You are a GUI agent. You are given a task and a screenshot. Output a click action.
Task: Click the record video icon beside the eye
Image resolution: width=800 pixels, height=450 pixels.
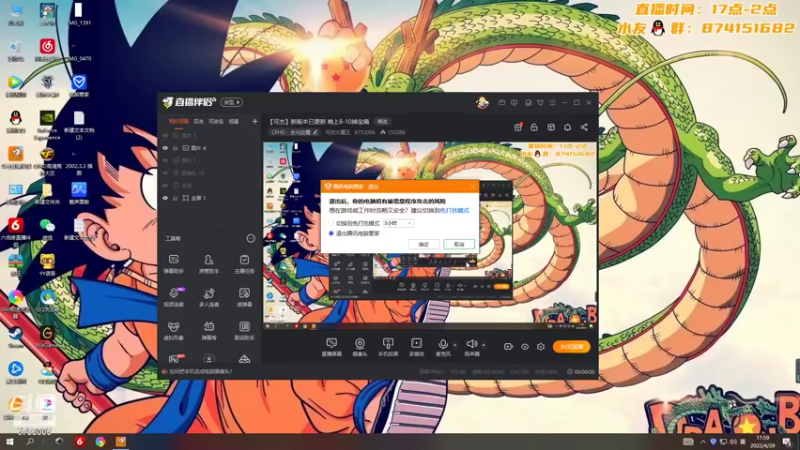(508, 346)
